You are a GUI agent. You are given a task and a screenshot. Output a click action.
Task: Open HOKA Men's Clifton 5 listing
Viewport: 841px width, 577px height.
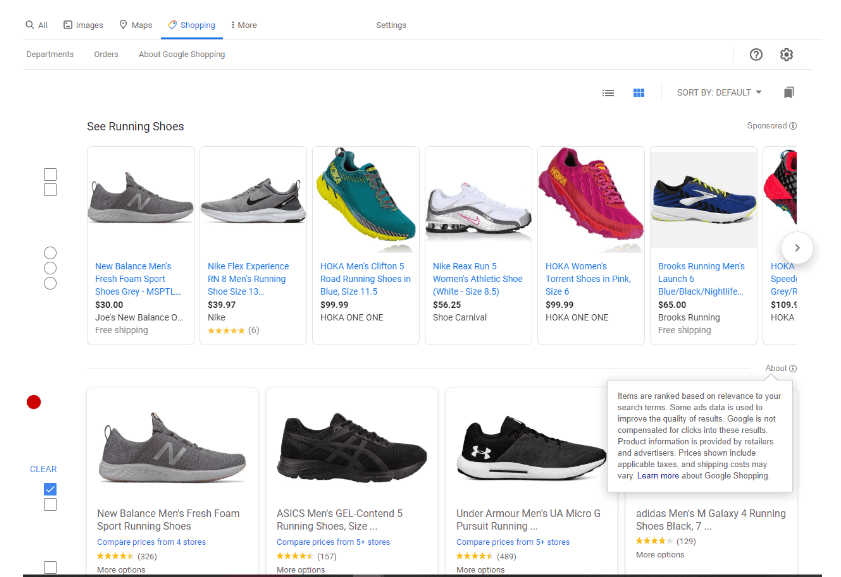(365, 278)
